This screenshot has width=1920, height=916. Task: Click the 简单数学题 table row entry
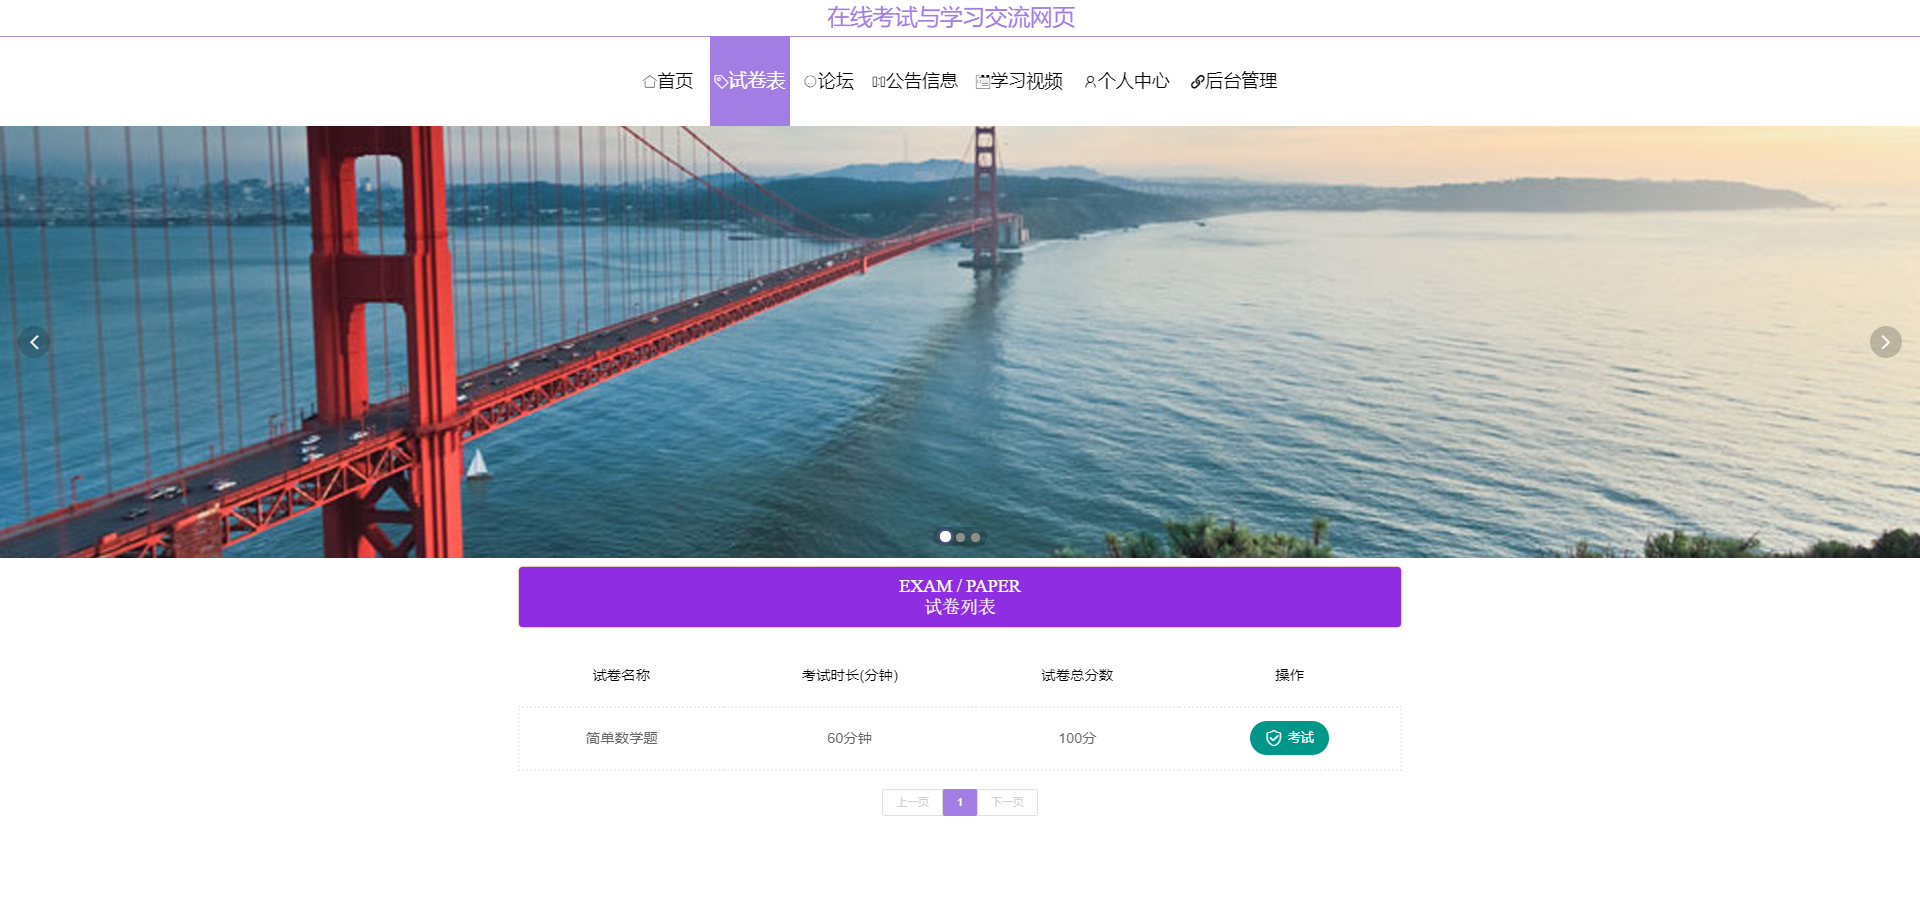click(x=621, y=738)
